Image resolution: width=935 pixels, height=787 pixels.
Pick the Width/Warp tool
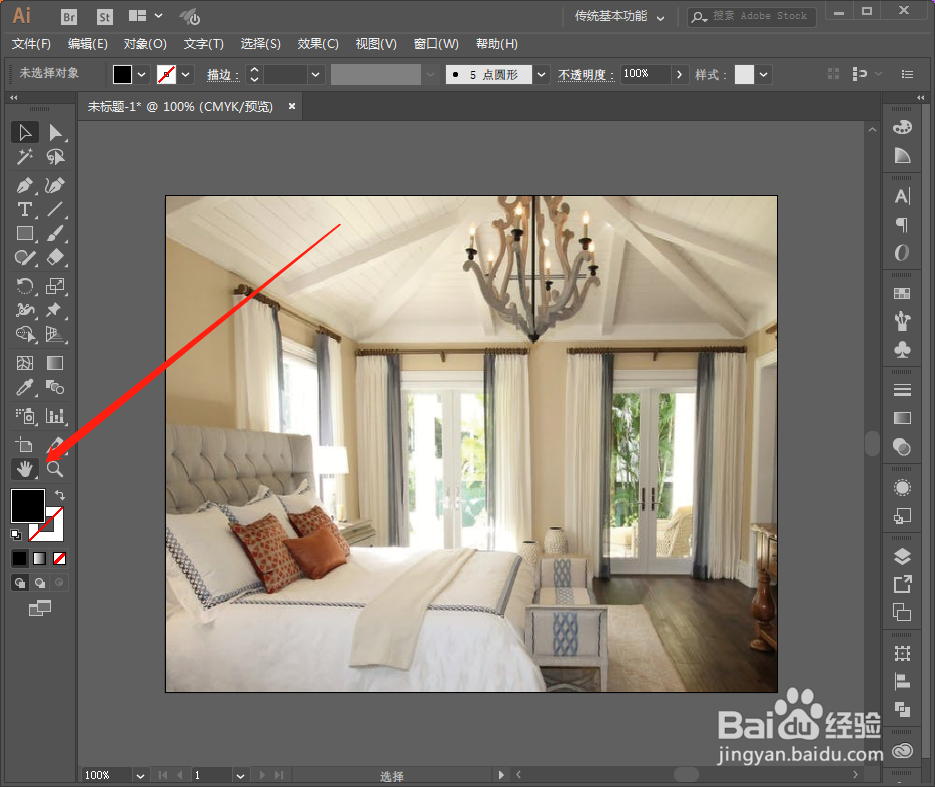tap(25, 310)
